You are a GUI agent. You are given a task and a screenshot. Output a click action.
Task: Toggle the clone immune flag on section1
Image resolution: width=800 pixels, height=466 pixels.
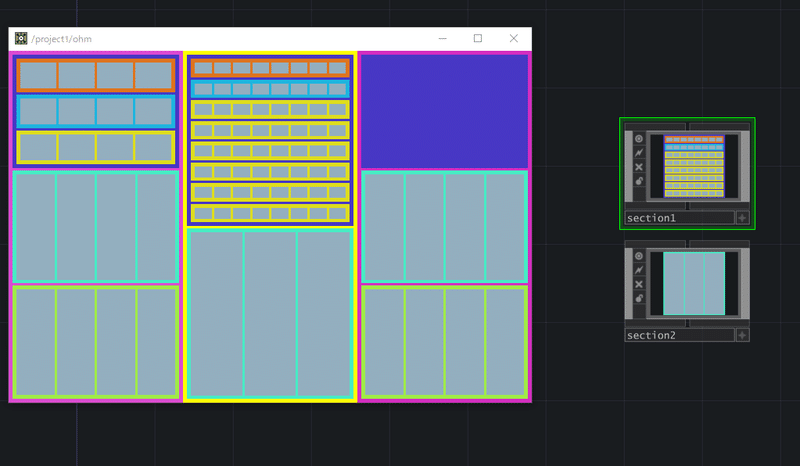[639, 153]
